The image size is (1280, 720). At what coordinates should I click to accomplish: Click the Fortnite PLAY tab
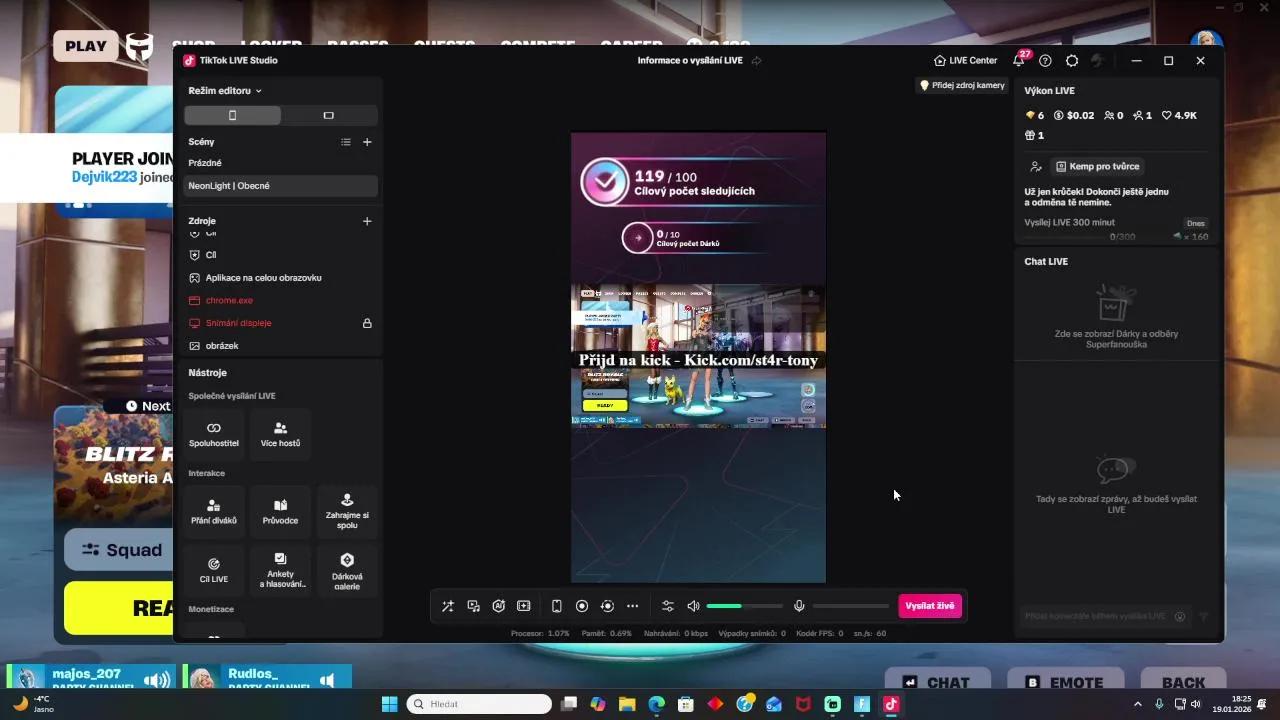click(86, 46)
